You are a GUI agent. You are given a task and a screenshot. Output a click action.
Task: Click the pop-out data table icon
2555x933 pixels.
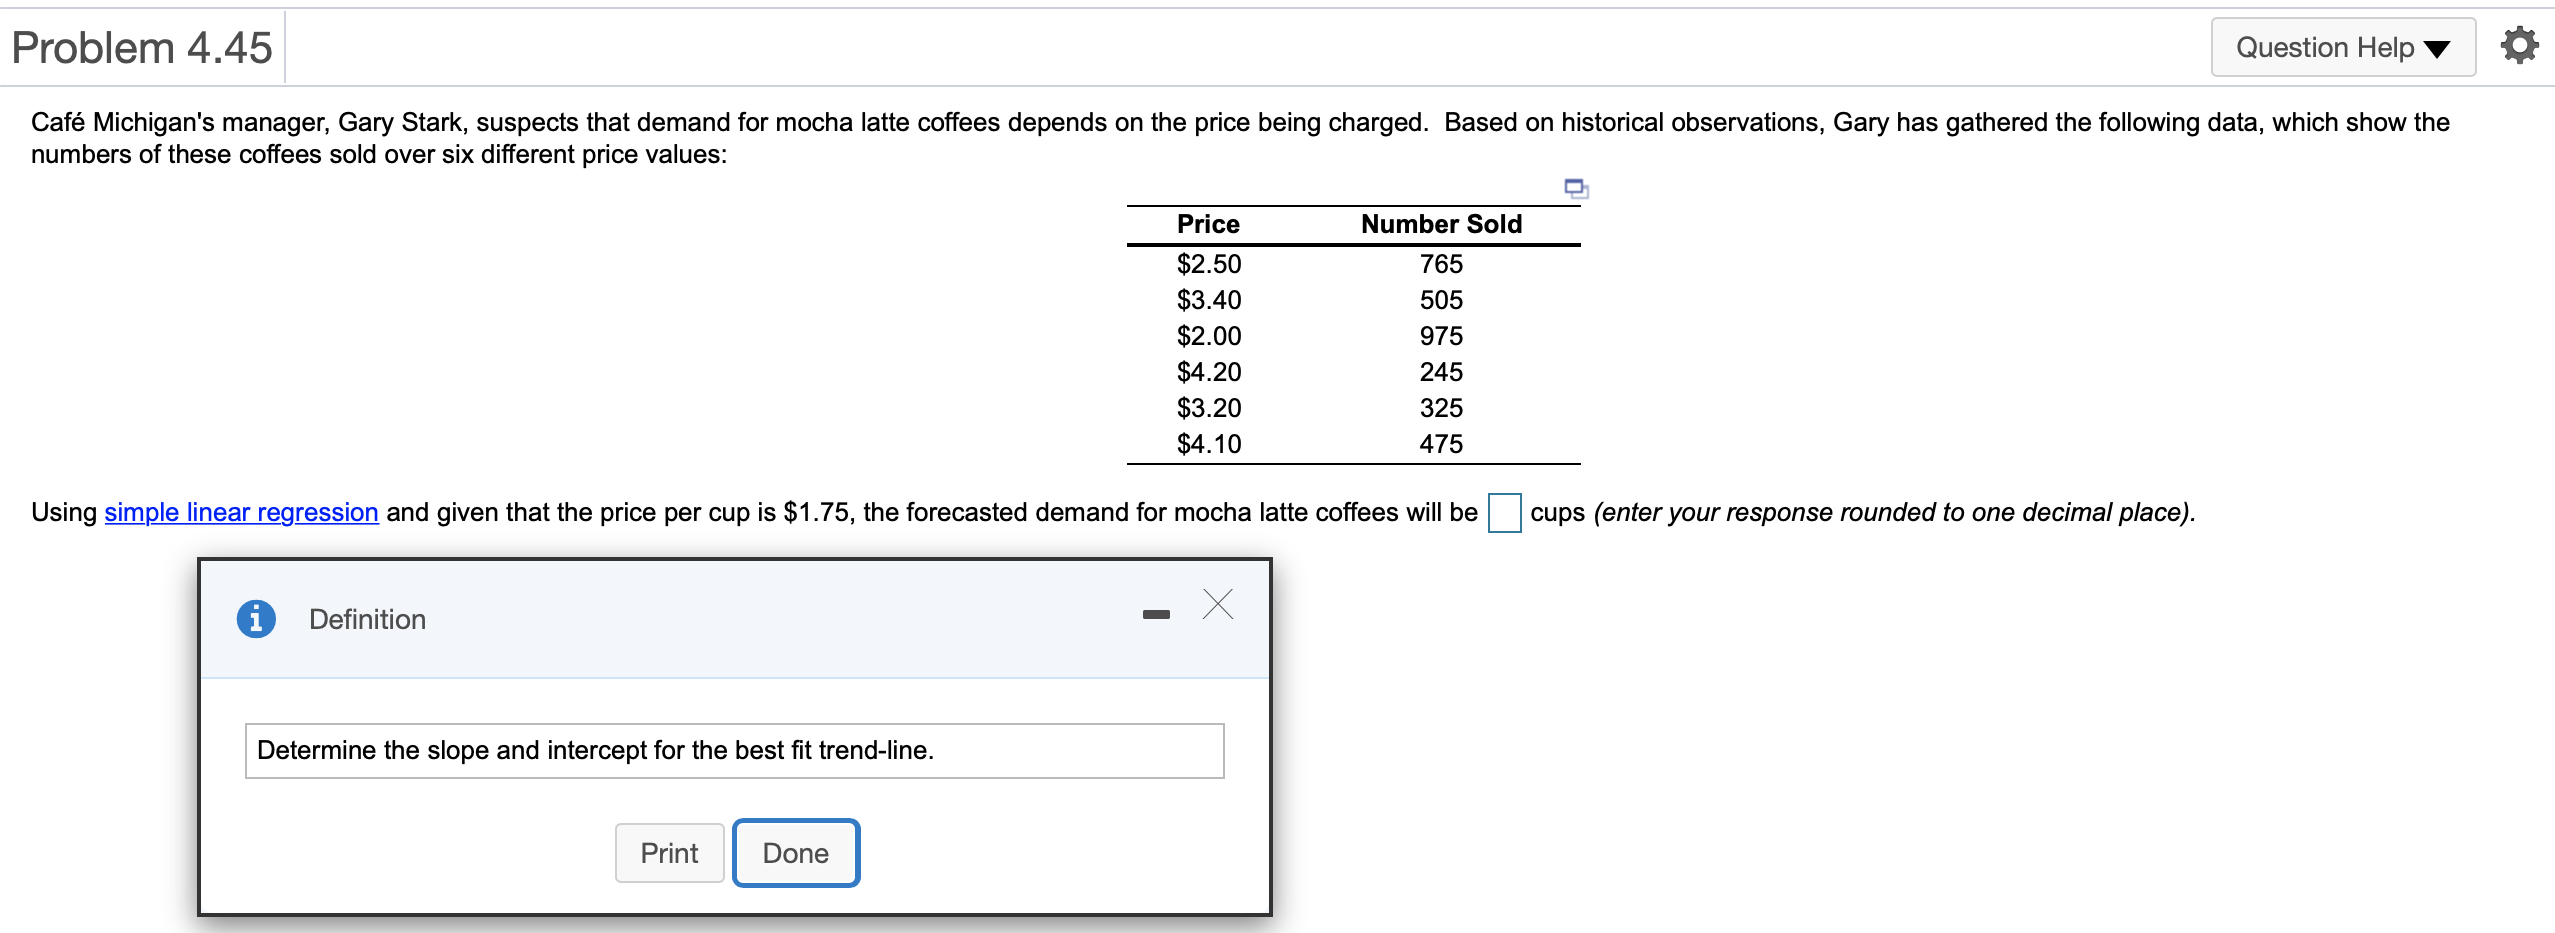1576,188
